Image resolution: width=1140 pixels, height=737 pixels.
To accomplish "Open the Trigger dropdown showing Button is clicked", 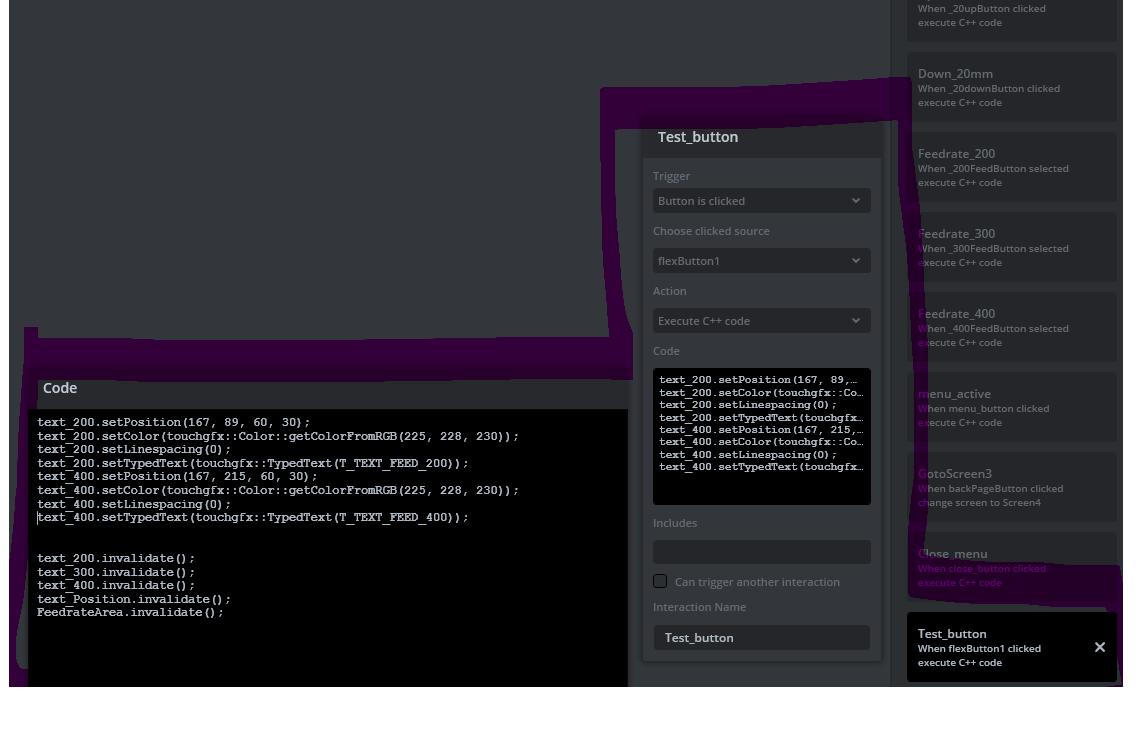I will click(761, 201).
